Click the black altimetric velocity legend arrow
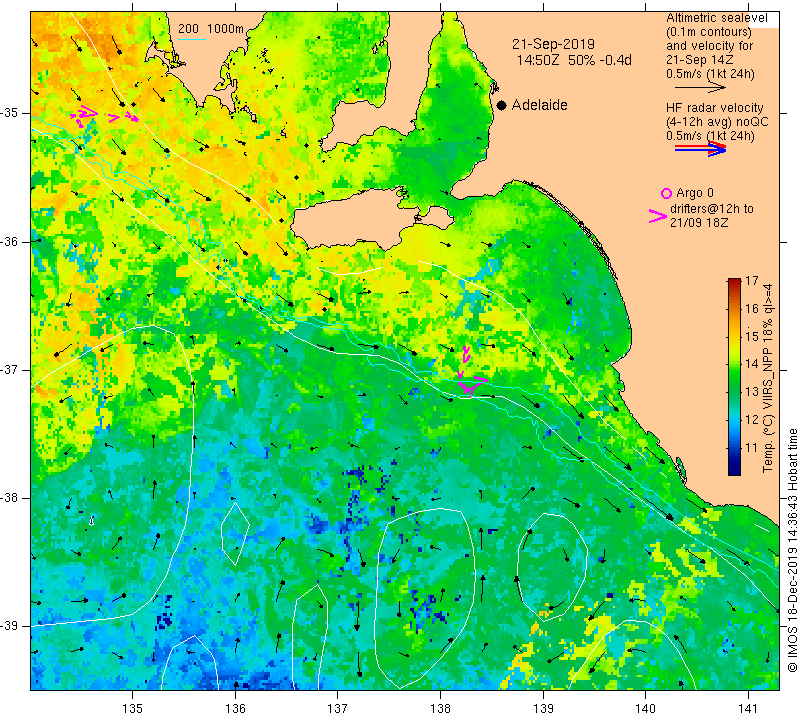 click(700, 87)
